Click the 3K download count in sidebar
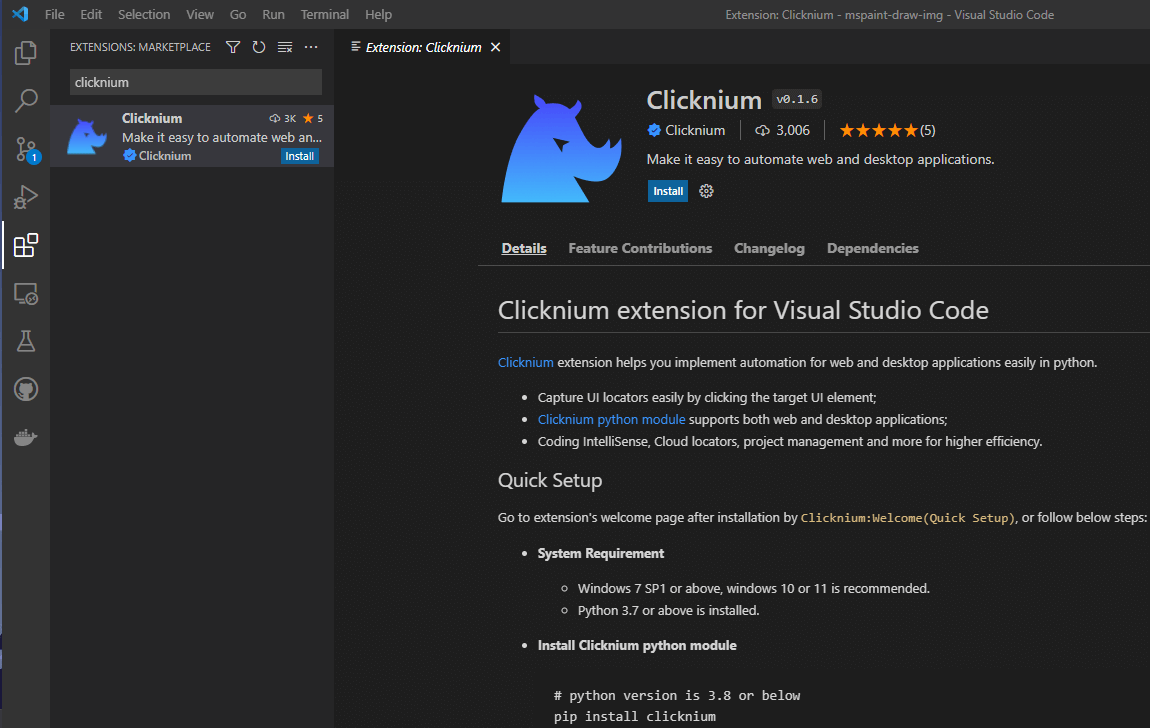Viewport: 1150px width, 728px height. [x=283, y=118]
